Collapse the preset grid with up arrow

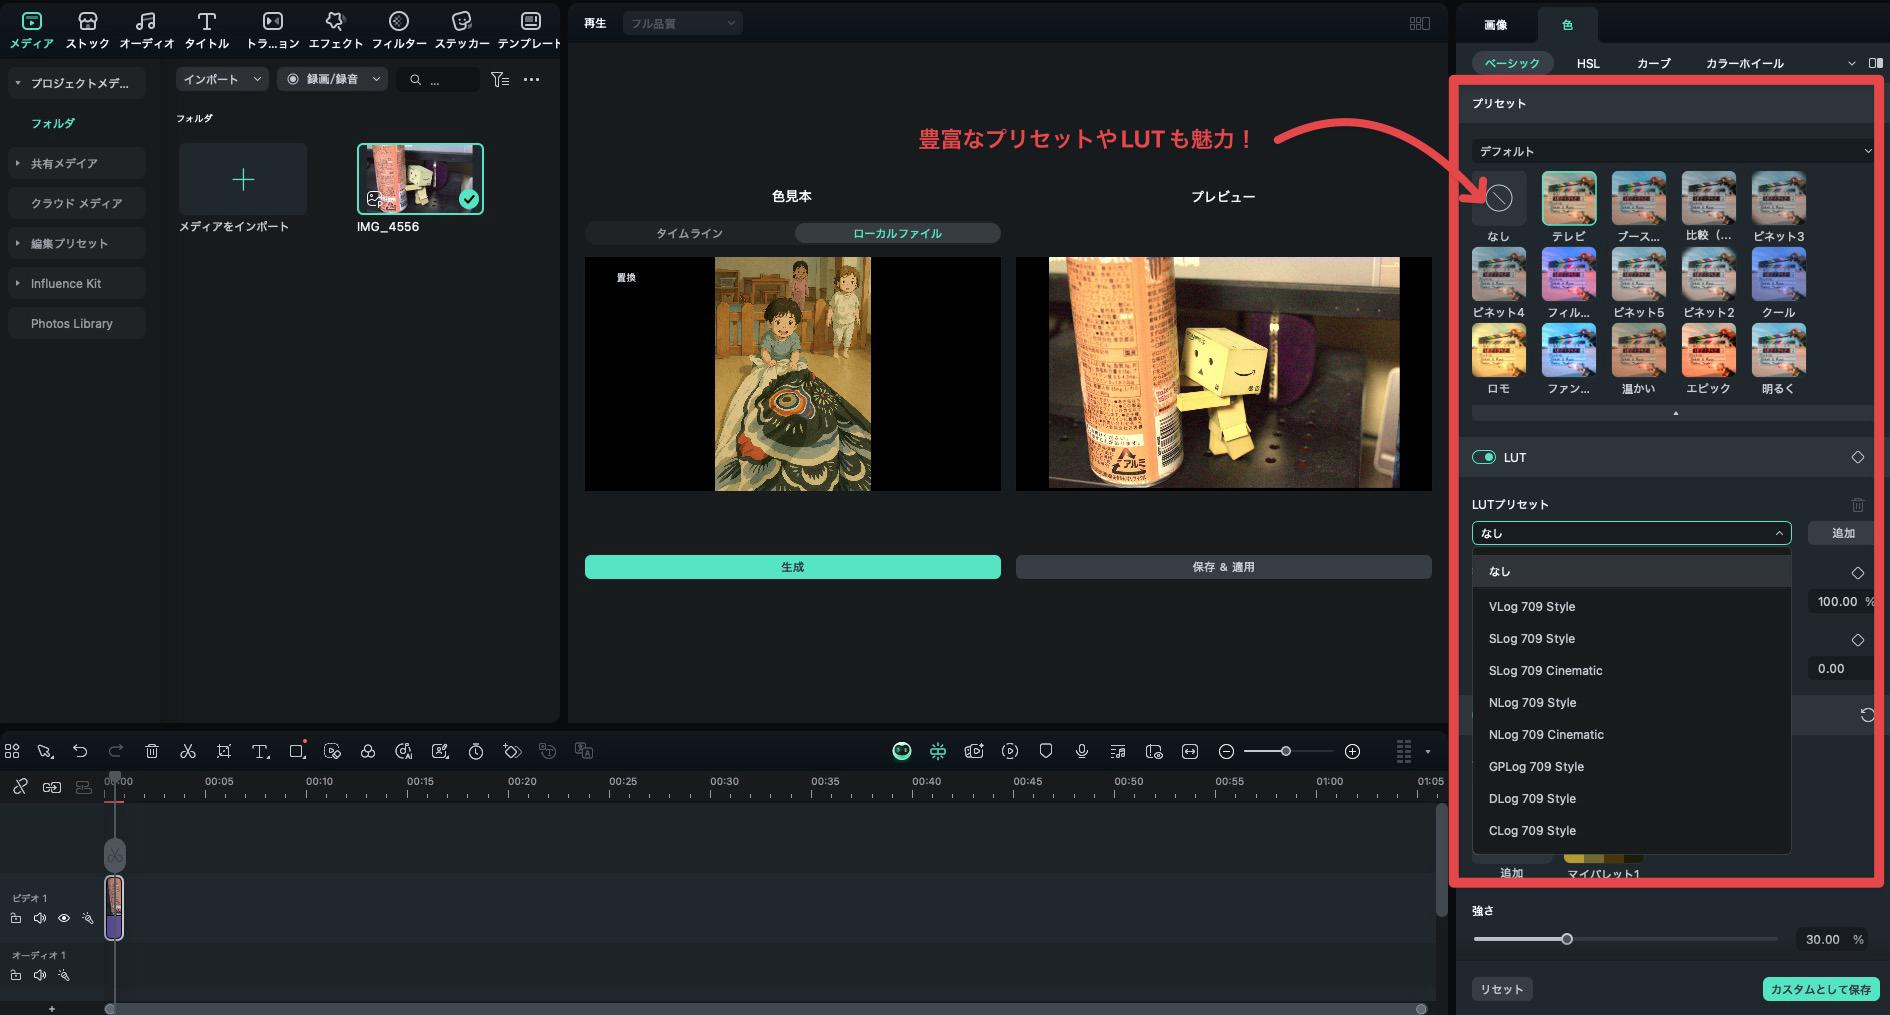click(x=1675, y=413)
